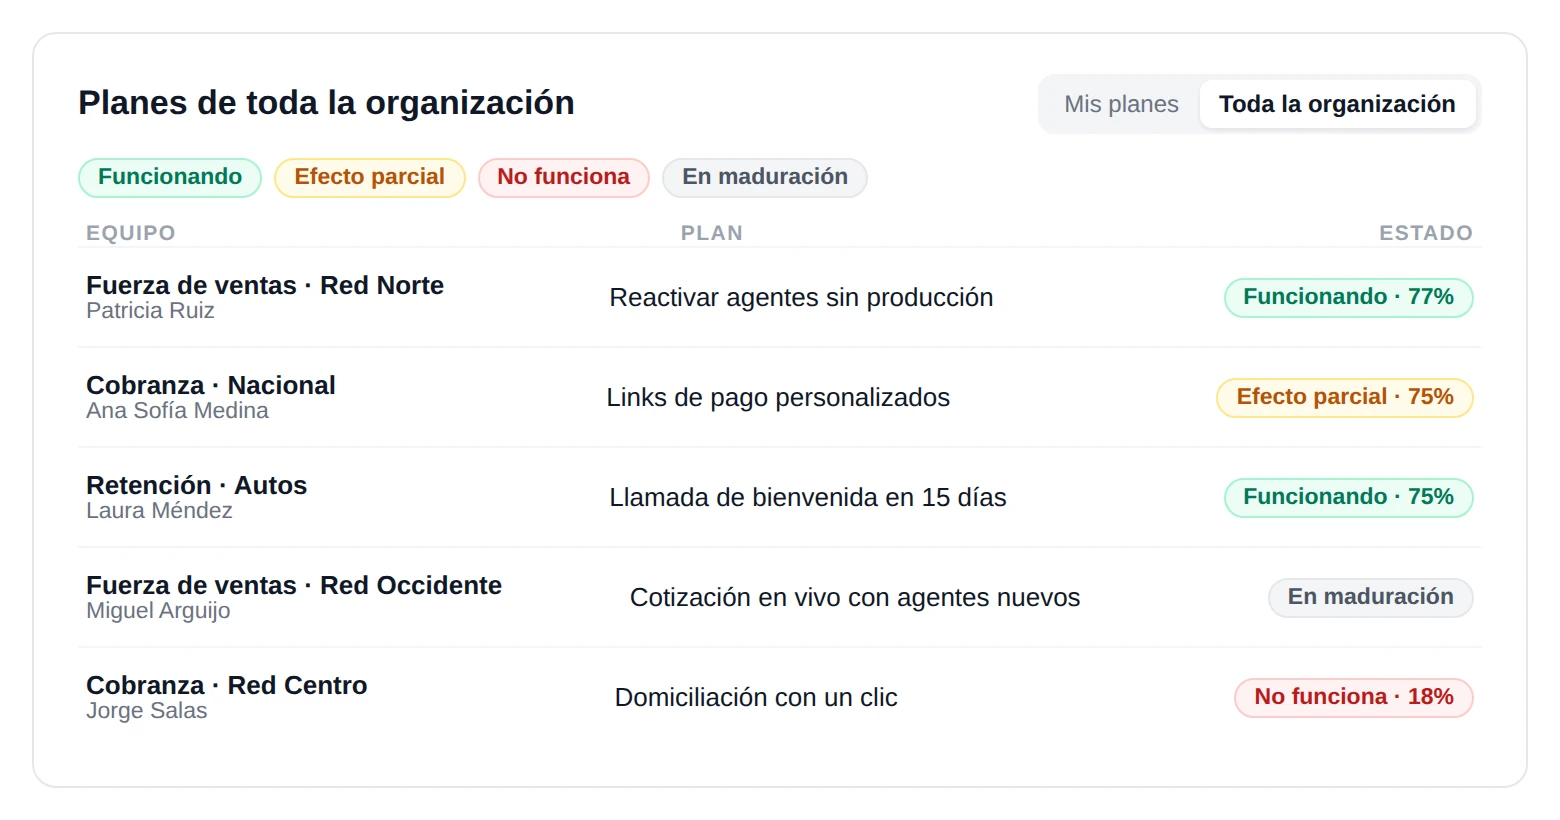Select the Toda la organización tab
Image resolution: width=1560 pixels, height=820 pixels.
click(x=1337, y=104)
